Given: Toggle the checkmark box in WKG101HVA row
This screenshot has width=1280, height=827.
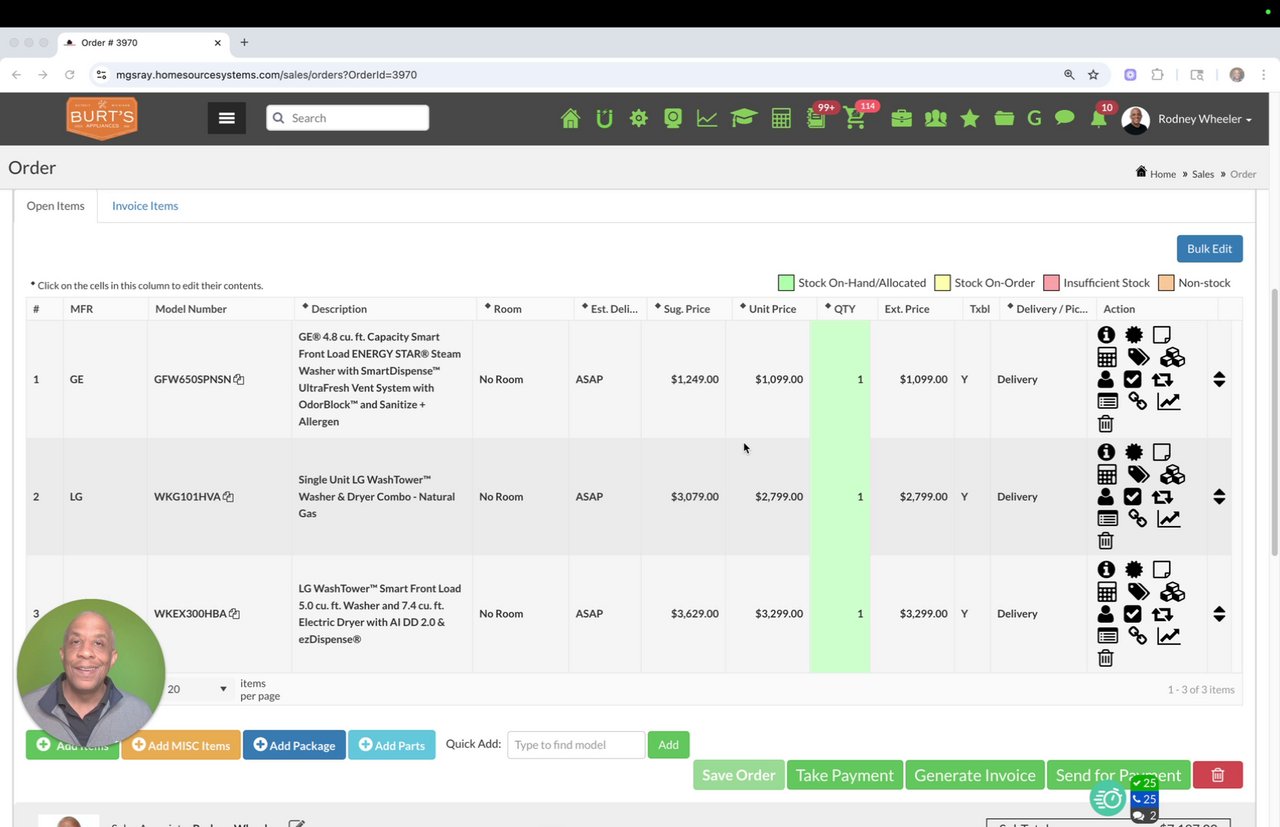Looking at the screenshot, I should point(1132,496).
